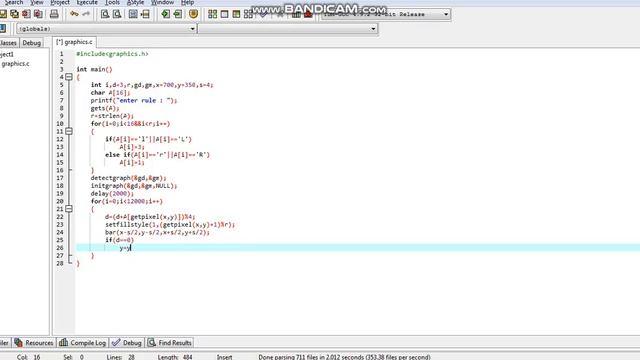Viewport: 640px width, 360px height.
Task: Click the Profile analysis chart icon
Action: (296, 14)
